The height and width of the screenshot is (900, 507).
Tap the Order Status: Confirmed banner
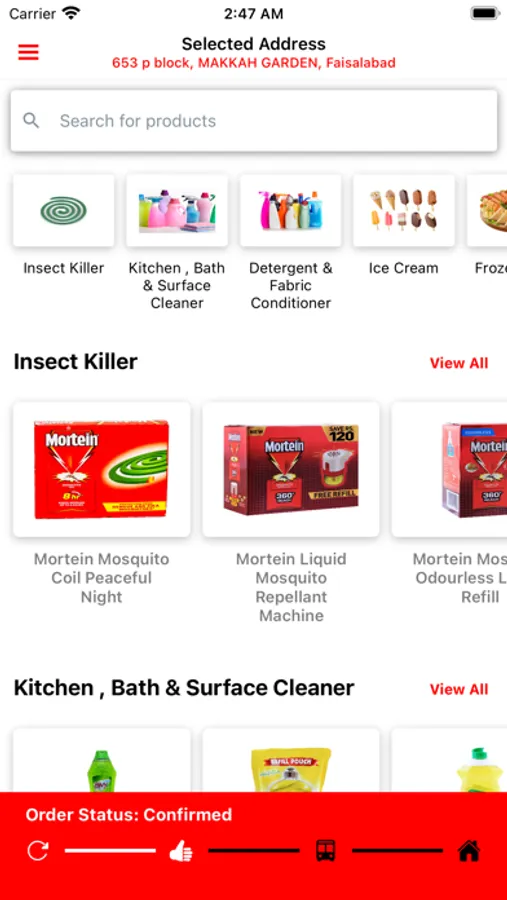[x=253, y=846]
